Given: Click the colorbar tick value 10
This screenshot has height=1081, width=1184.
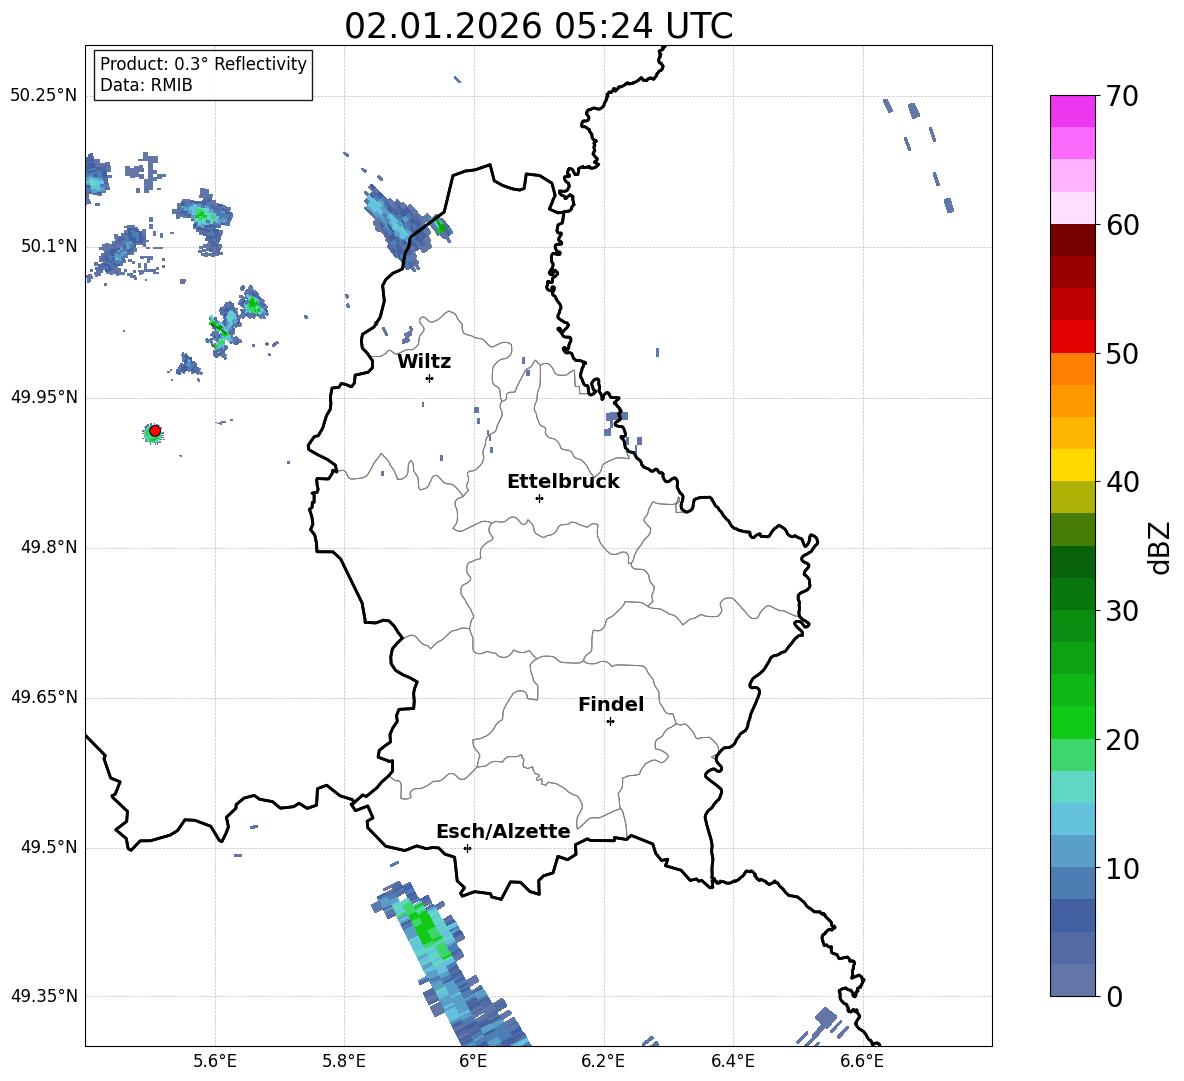Looking at the screenshot, I should coord(1122,868).
